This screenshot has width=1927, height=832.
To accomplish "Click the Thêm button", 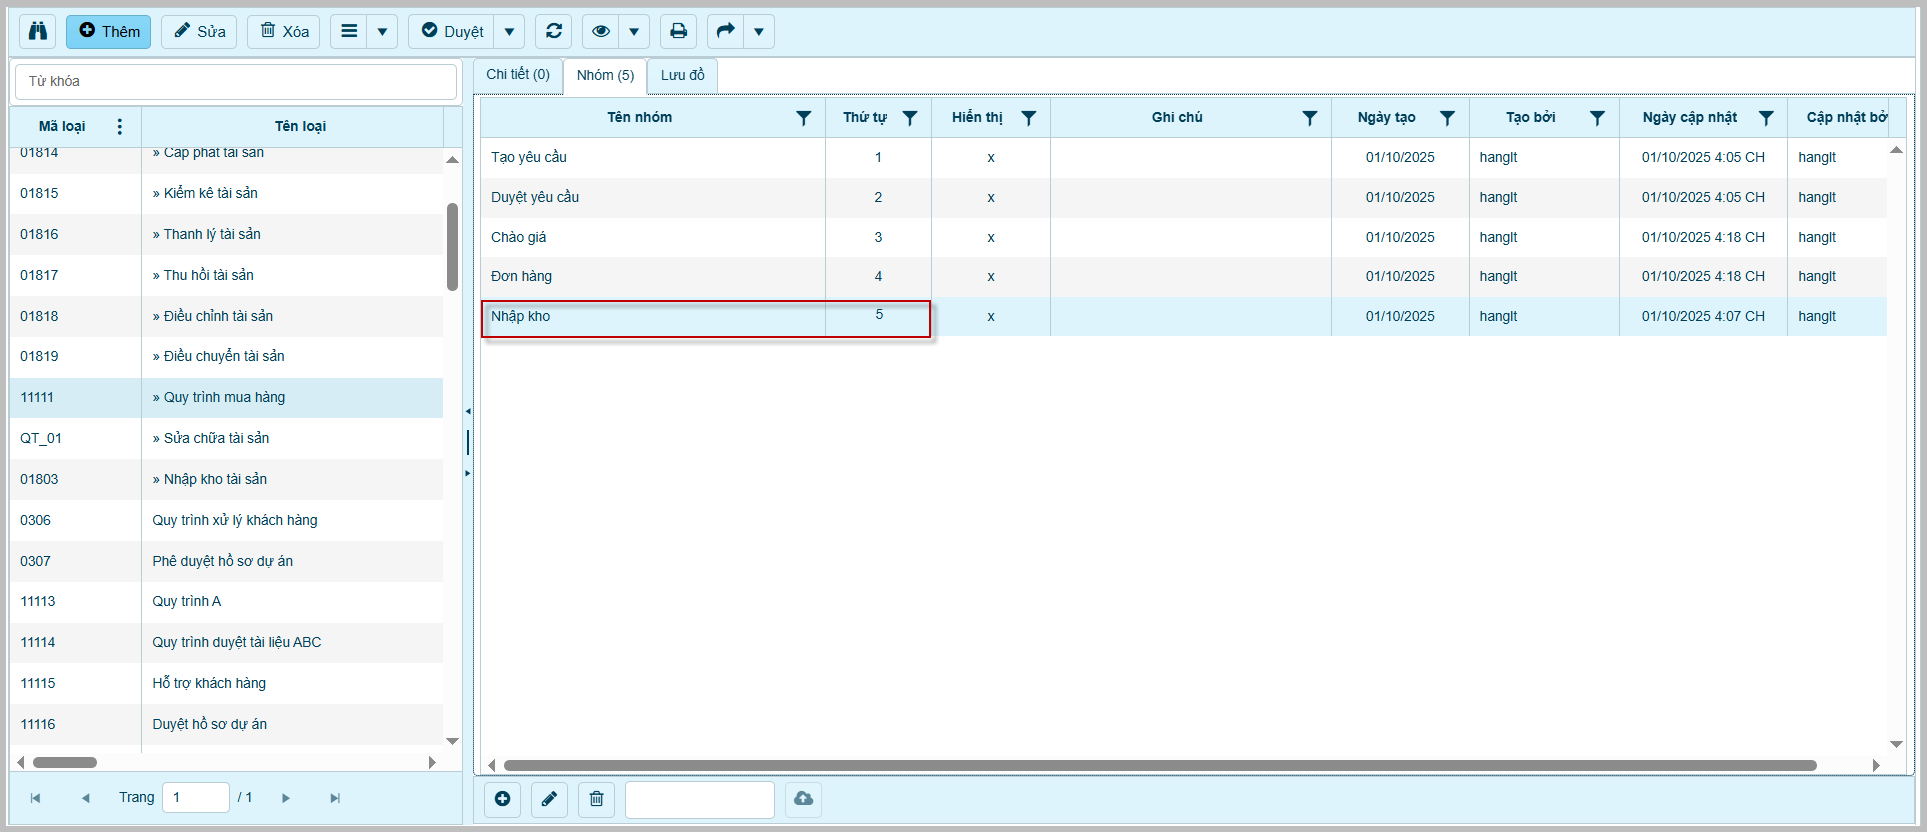I will coord(109,31).
